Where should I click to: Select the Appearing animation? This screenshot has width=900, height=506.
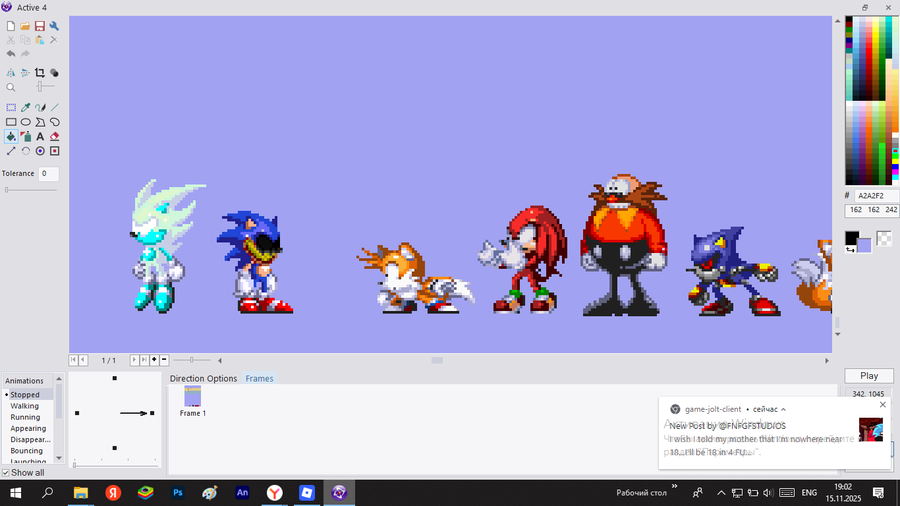(28, 429)
